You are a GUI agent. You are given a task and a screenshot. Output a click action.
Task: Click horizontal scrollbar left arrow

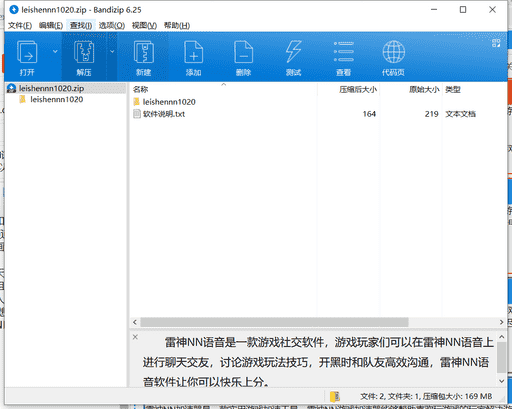point(135,322)
